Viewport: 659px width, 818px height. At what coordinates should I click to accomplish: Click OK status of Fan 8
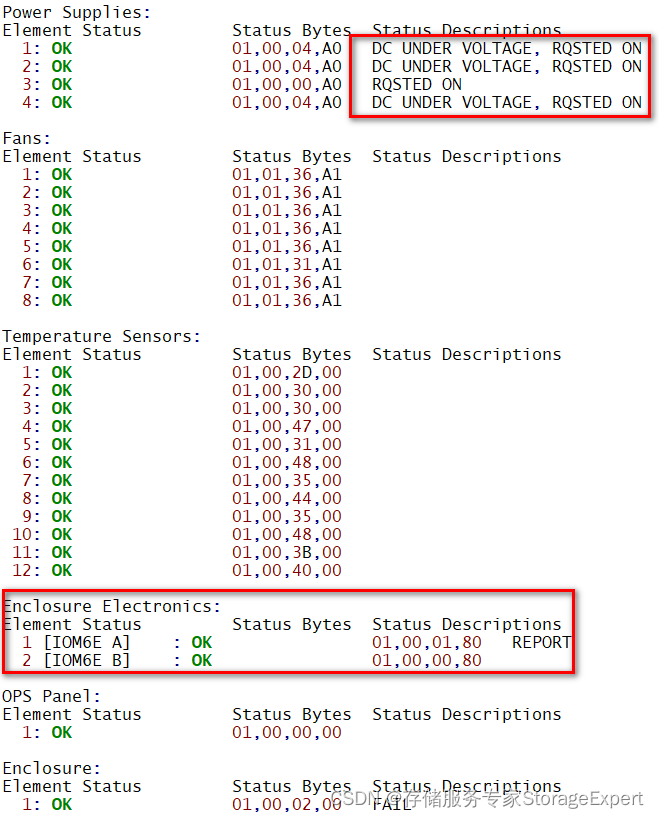click(62, 300)
